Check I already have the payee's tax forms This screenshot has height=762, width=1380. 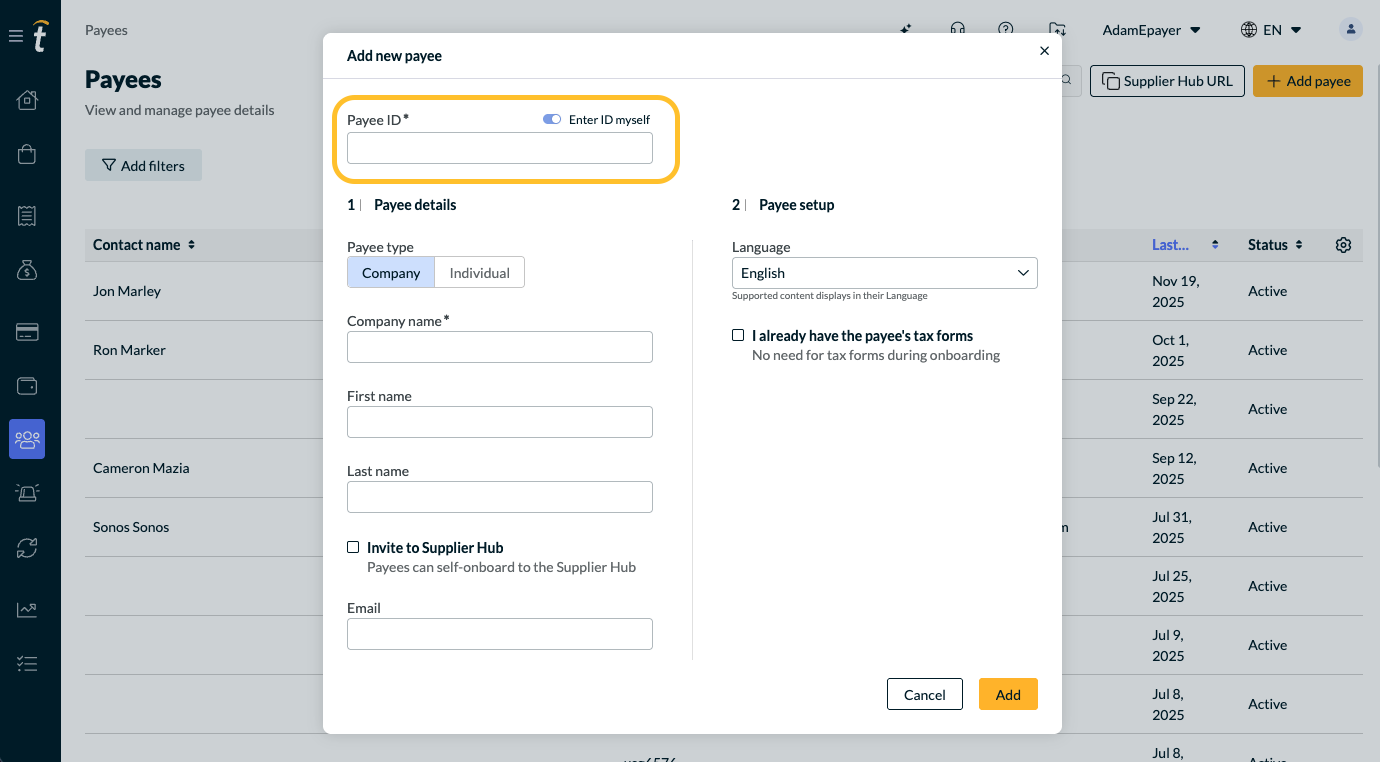point(738,335)
